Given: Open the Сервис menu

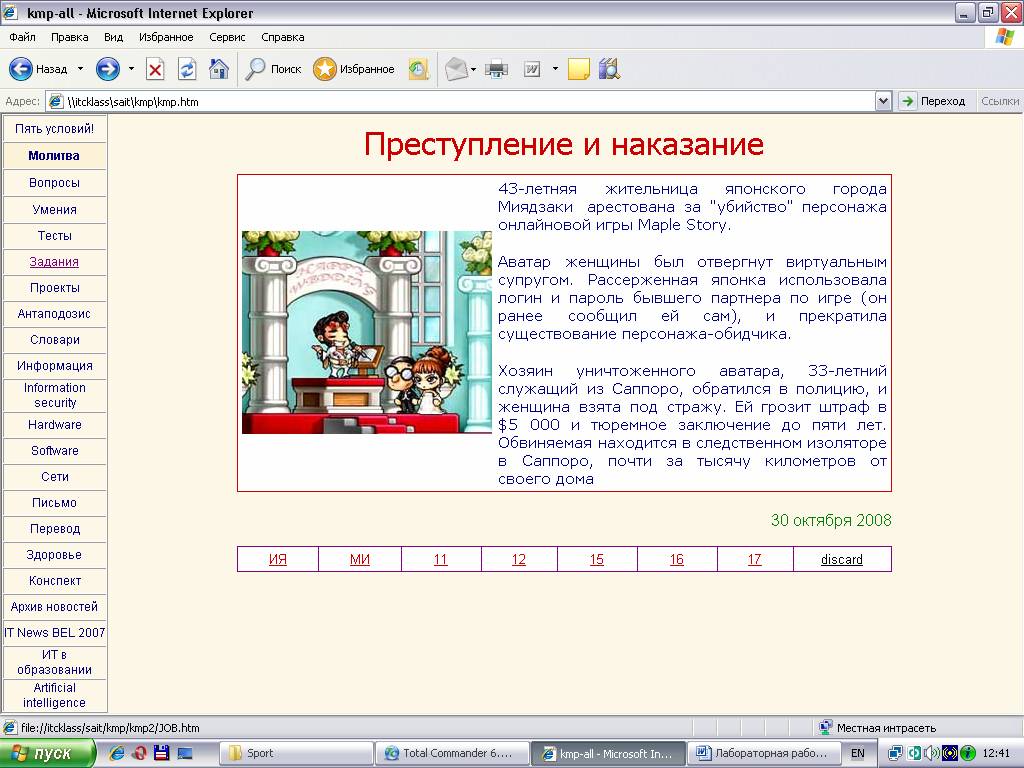Looking at the screenshot, I should tap(227, 37).
